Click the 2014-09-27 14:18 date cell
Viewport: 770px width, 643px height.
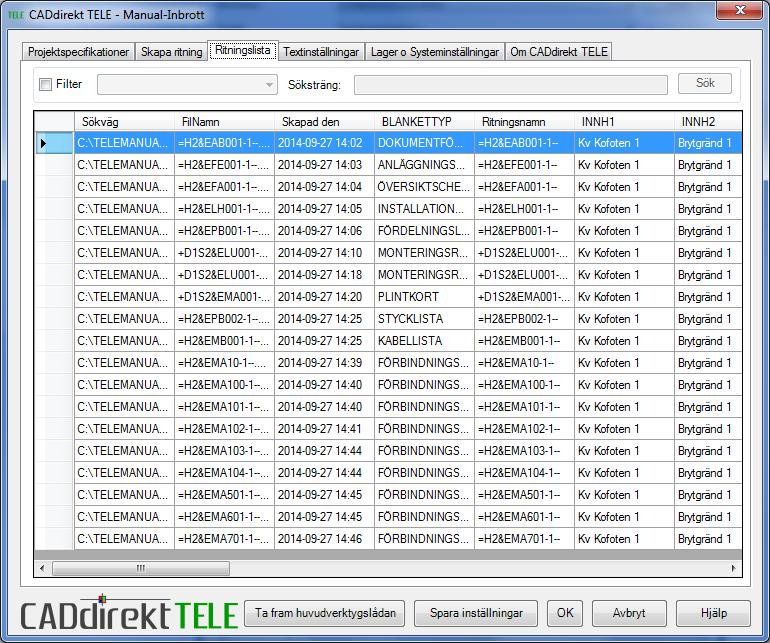click(x=324, y=275)
